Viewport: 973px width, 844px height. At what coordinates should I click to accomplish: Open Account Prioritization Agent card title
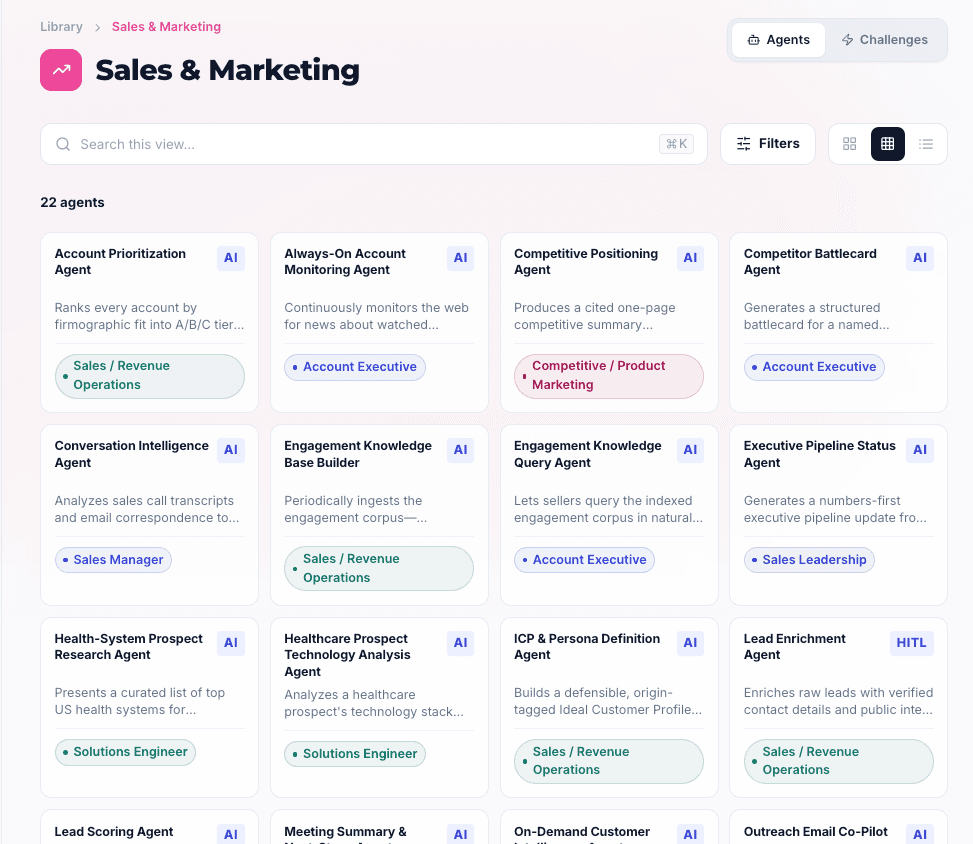pyautogui.click(x=120, y=262)
